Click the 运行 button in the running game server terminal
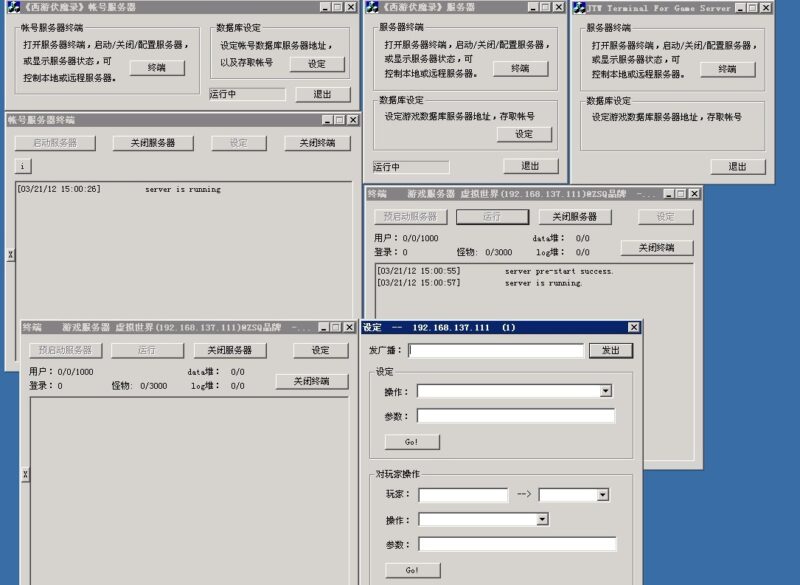The height and width of the screenshot is (585, 800). click(x=491, y=217)
